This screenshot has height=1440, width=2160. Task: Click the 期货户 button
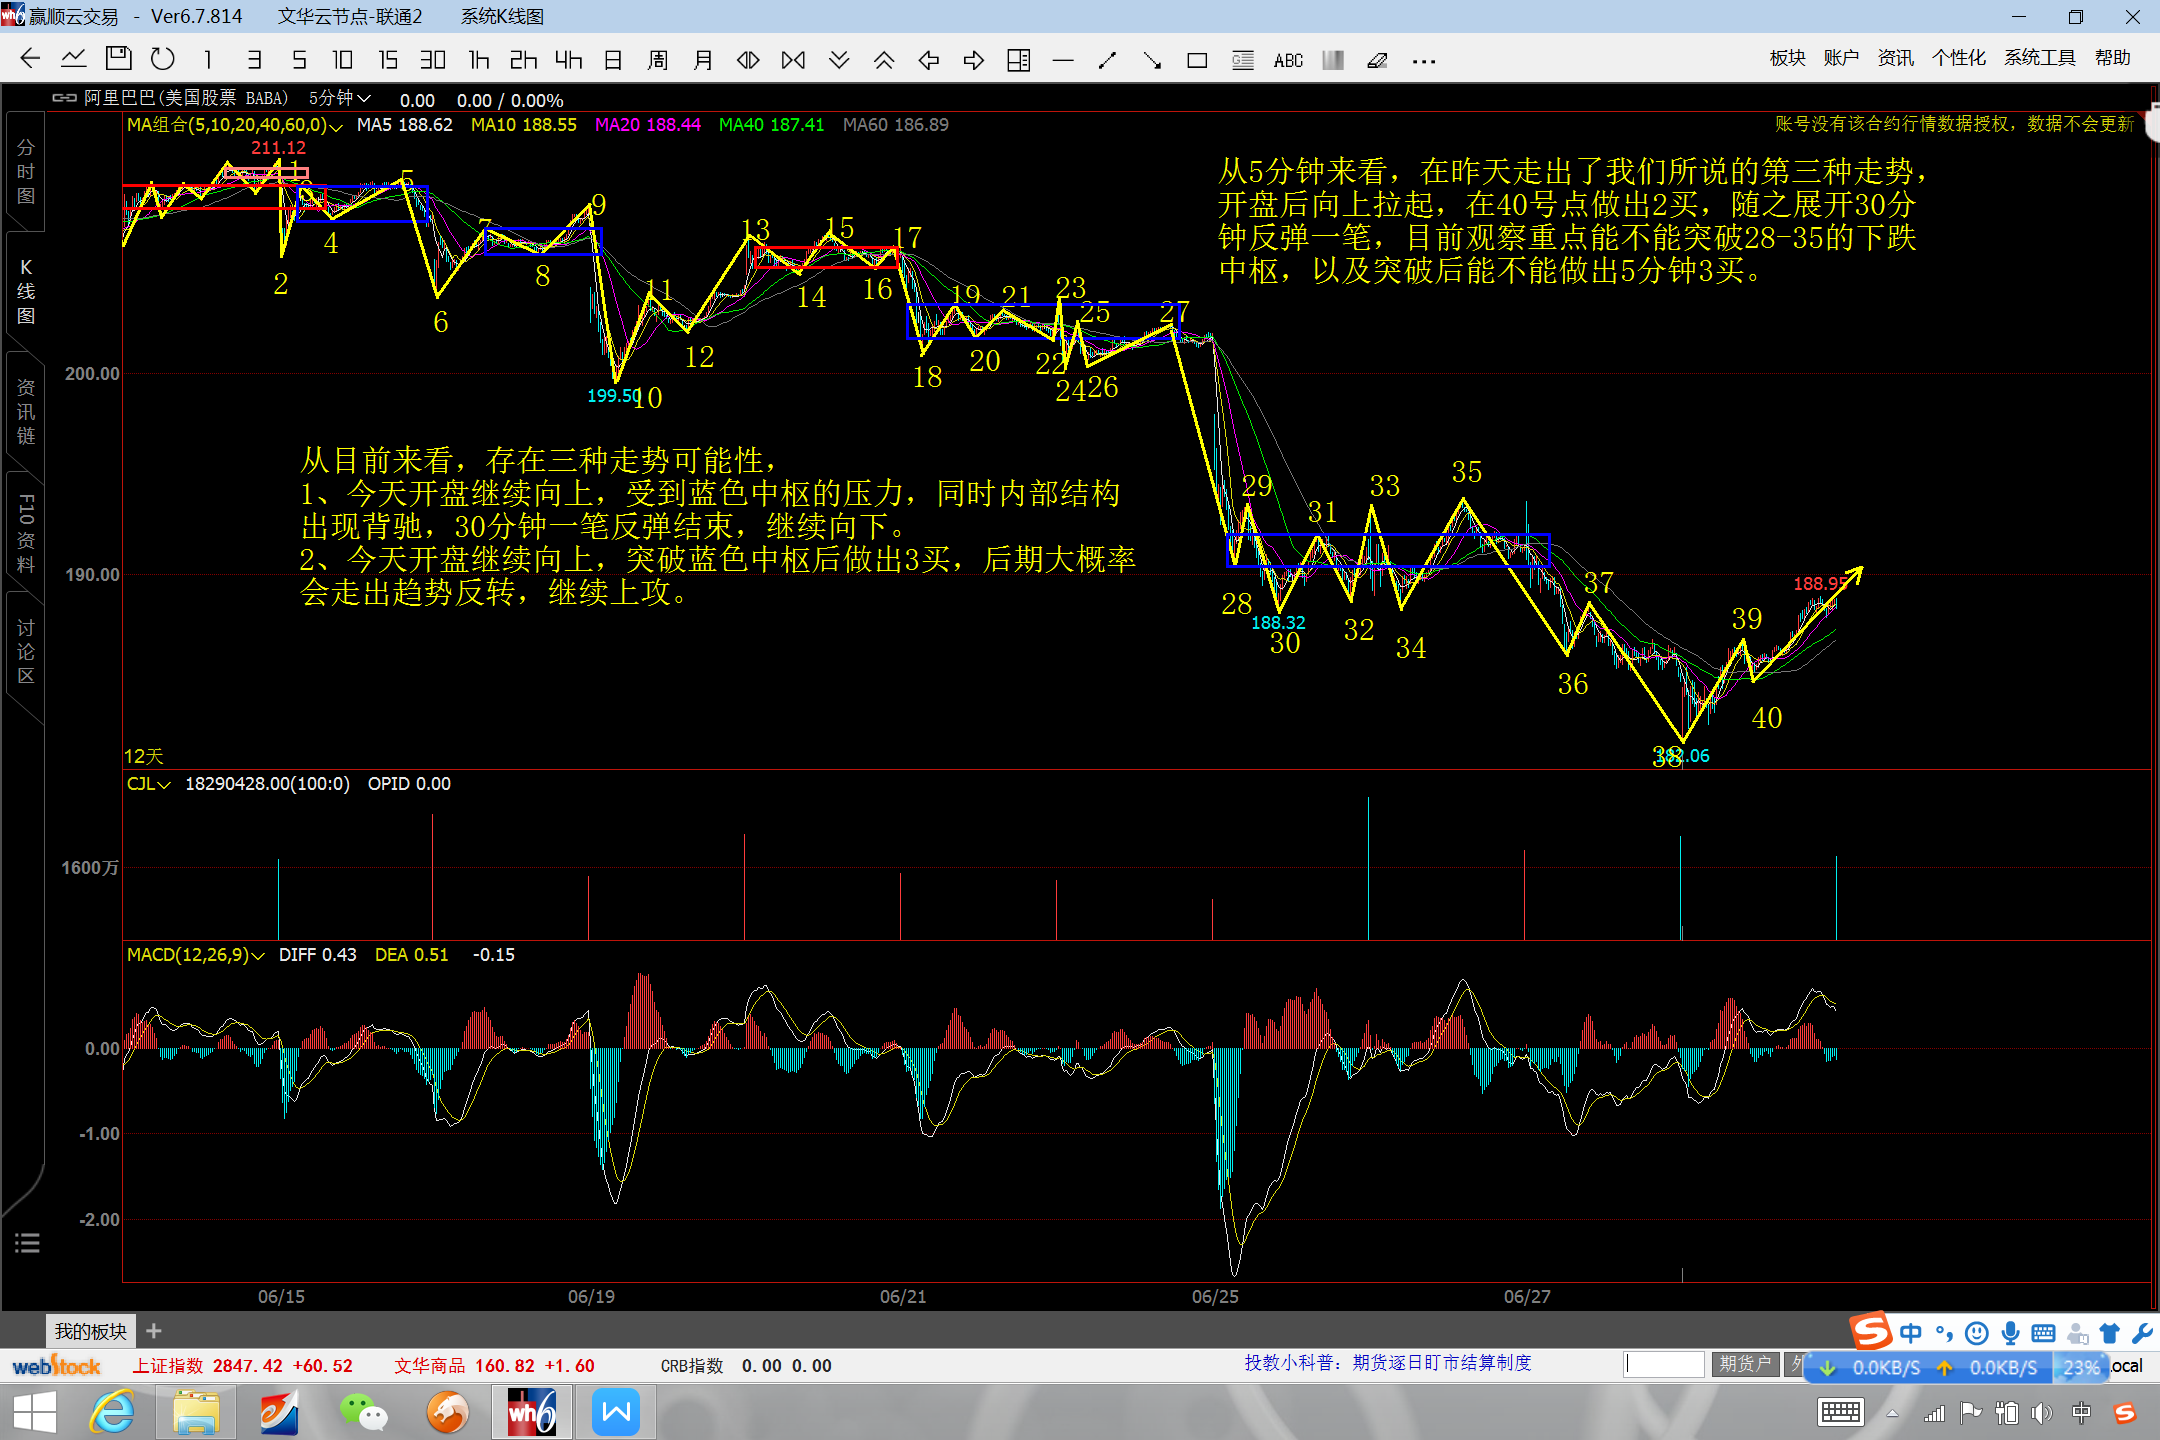tap(1745, 1364)
